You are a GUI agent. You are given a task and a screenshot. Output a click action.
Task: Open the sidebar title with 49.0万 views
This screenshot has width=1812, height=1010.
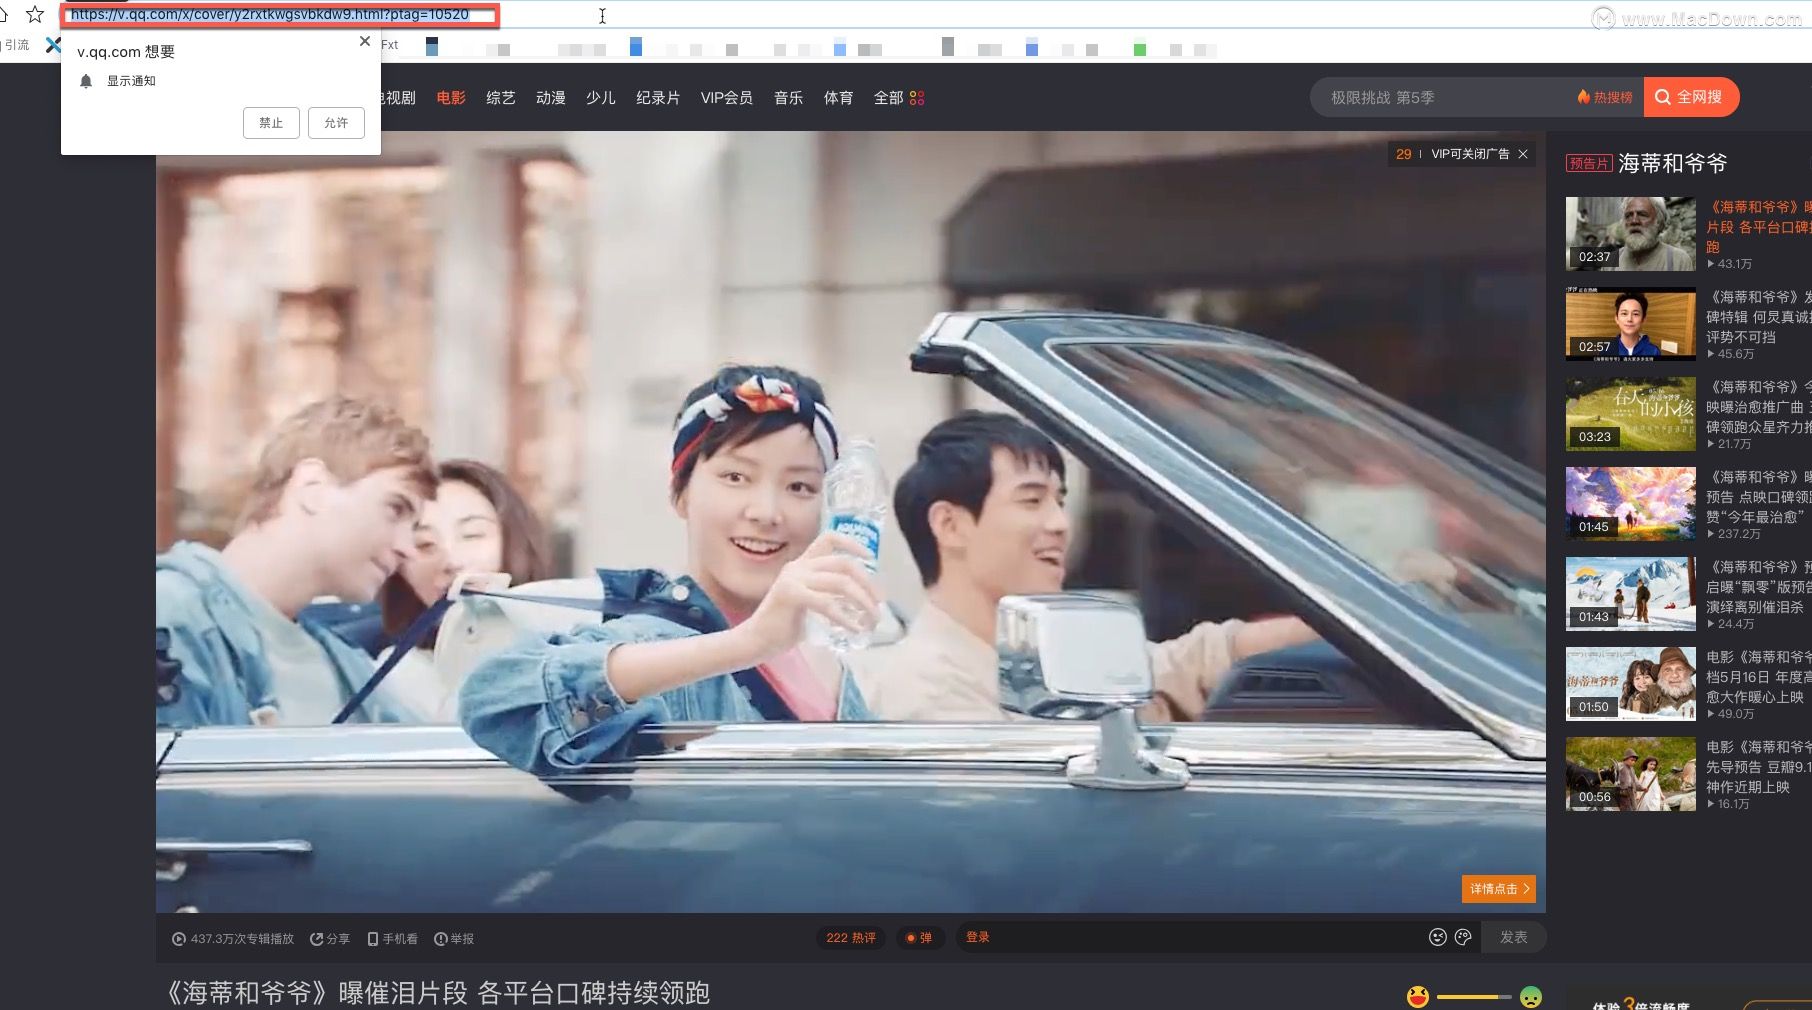(1759, 677)
